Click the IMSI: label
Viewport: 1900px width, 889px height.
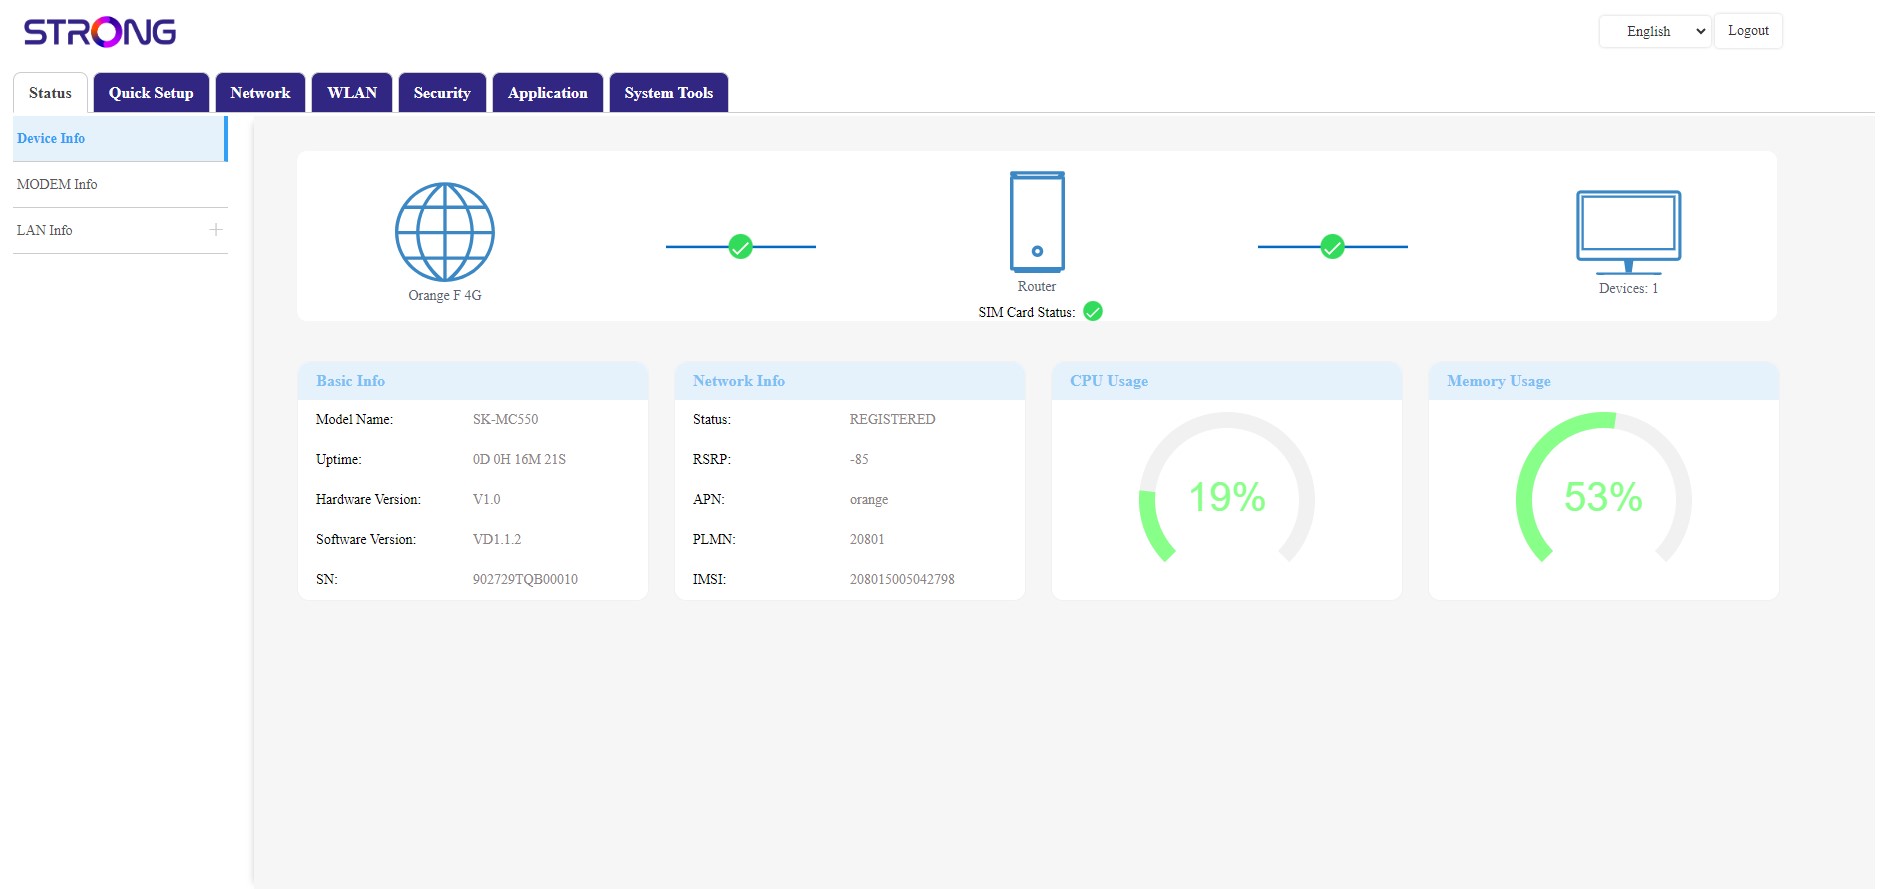tap(709, 580)
